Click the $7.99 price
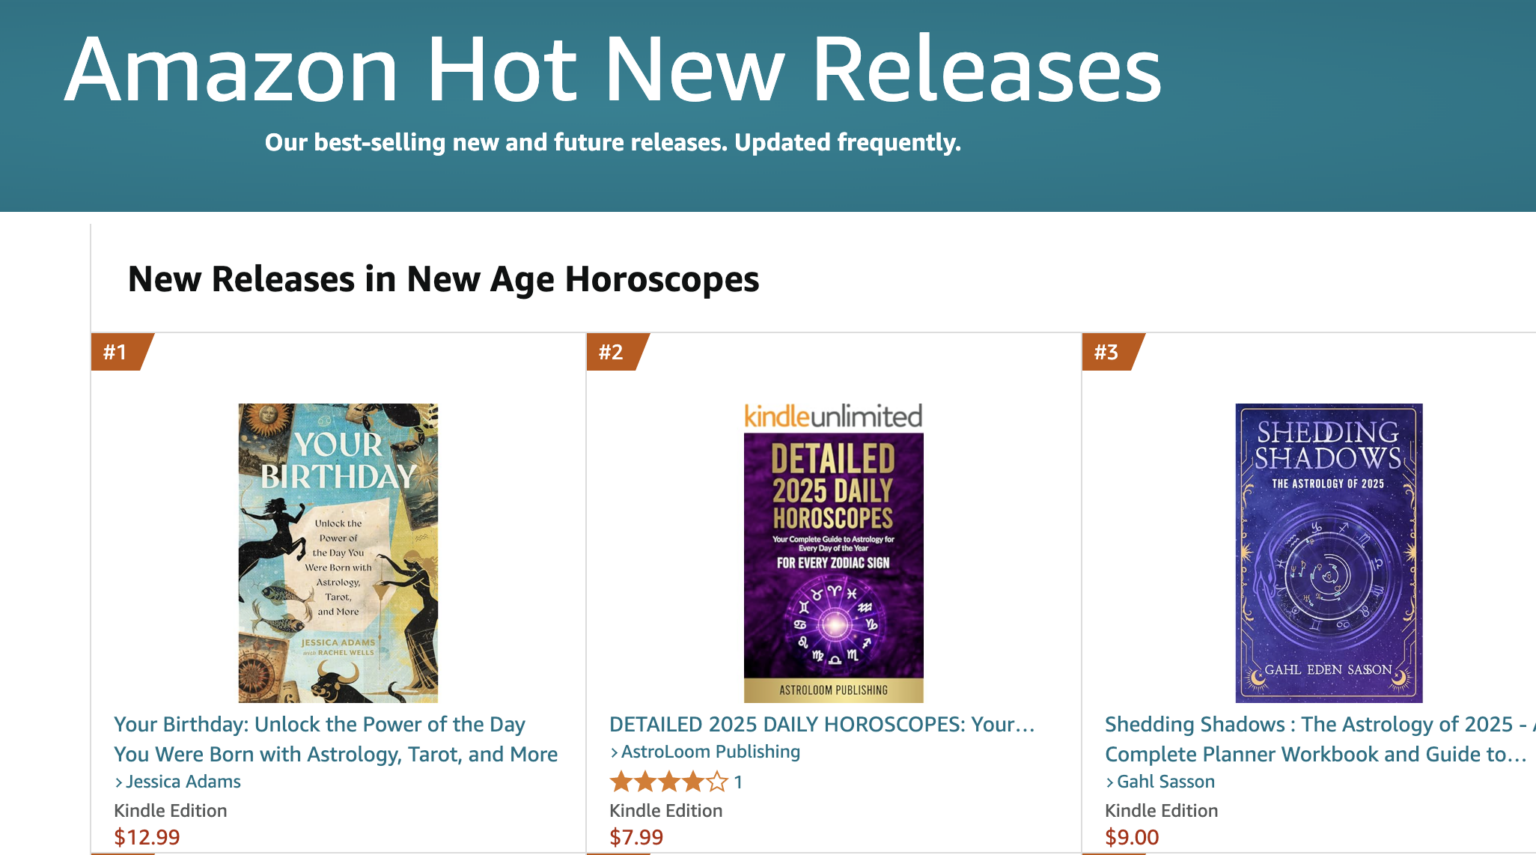1536x855 pixels. tap(636, 837)
